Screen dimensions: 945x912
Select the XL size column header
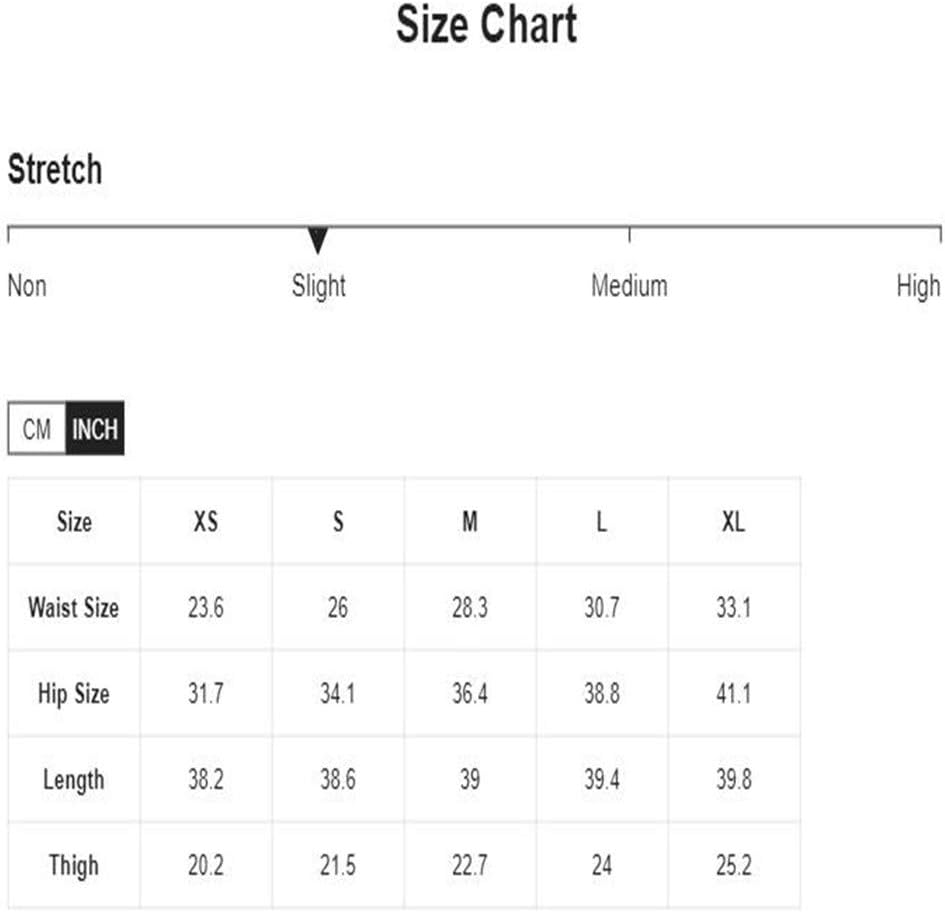coord(733,521)
